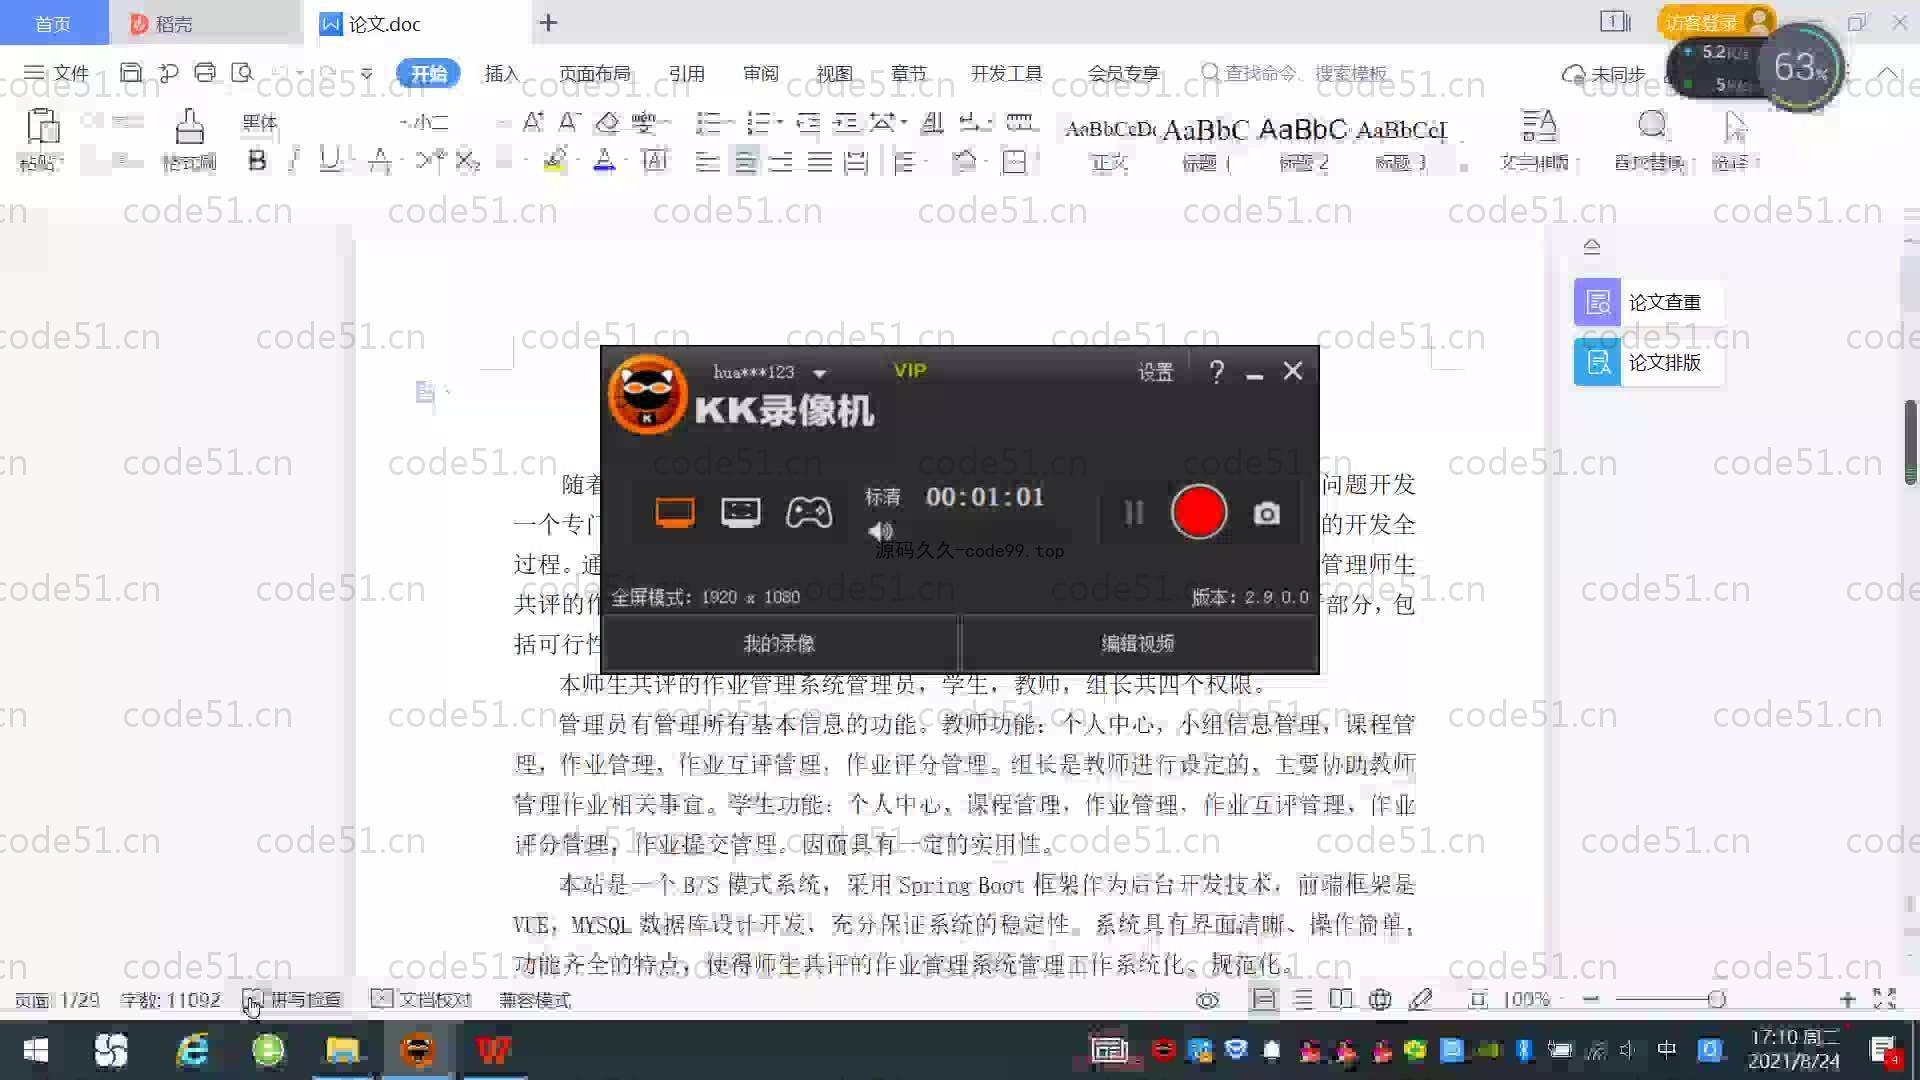Open the 引用 ribbon tab
Viewport: 1920px width, 1080px height.
(687, 73)
